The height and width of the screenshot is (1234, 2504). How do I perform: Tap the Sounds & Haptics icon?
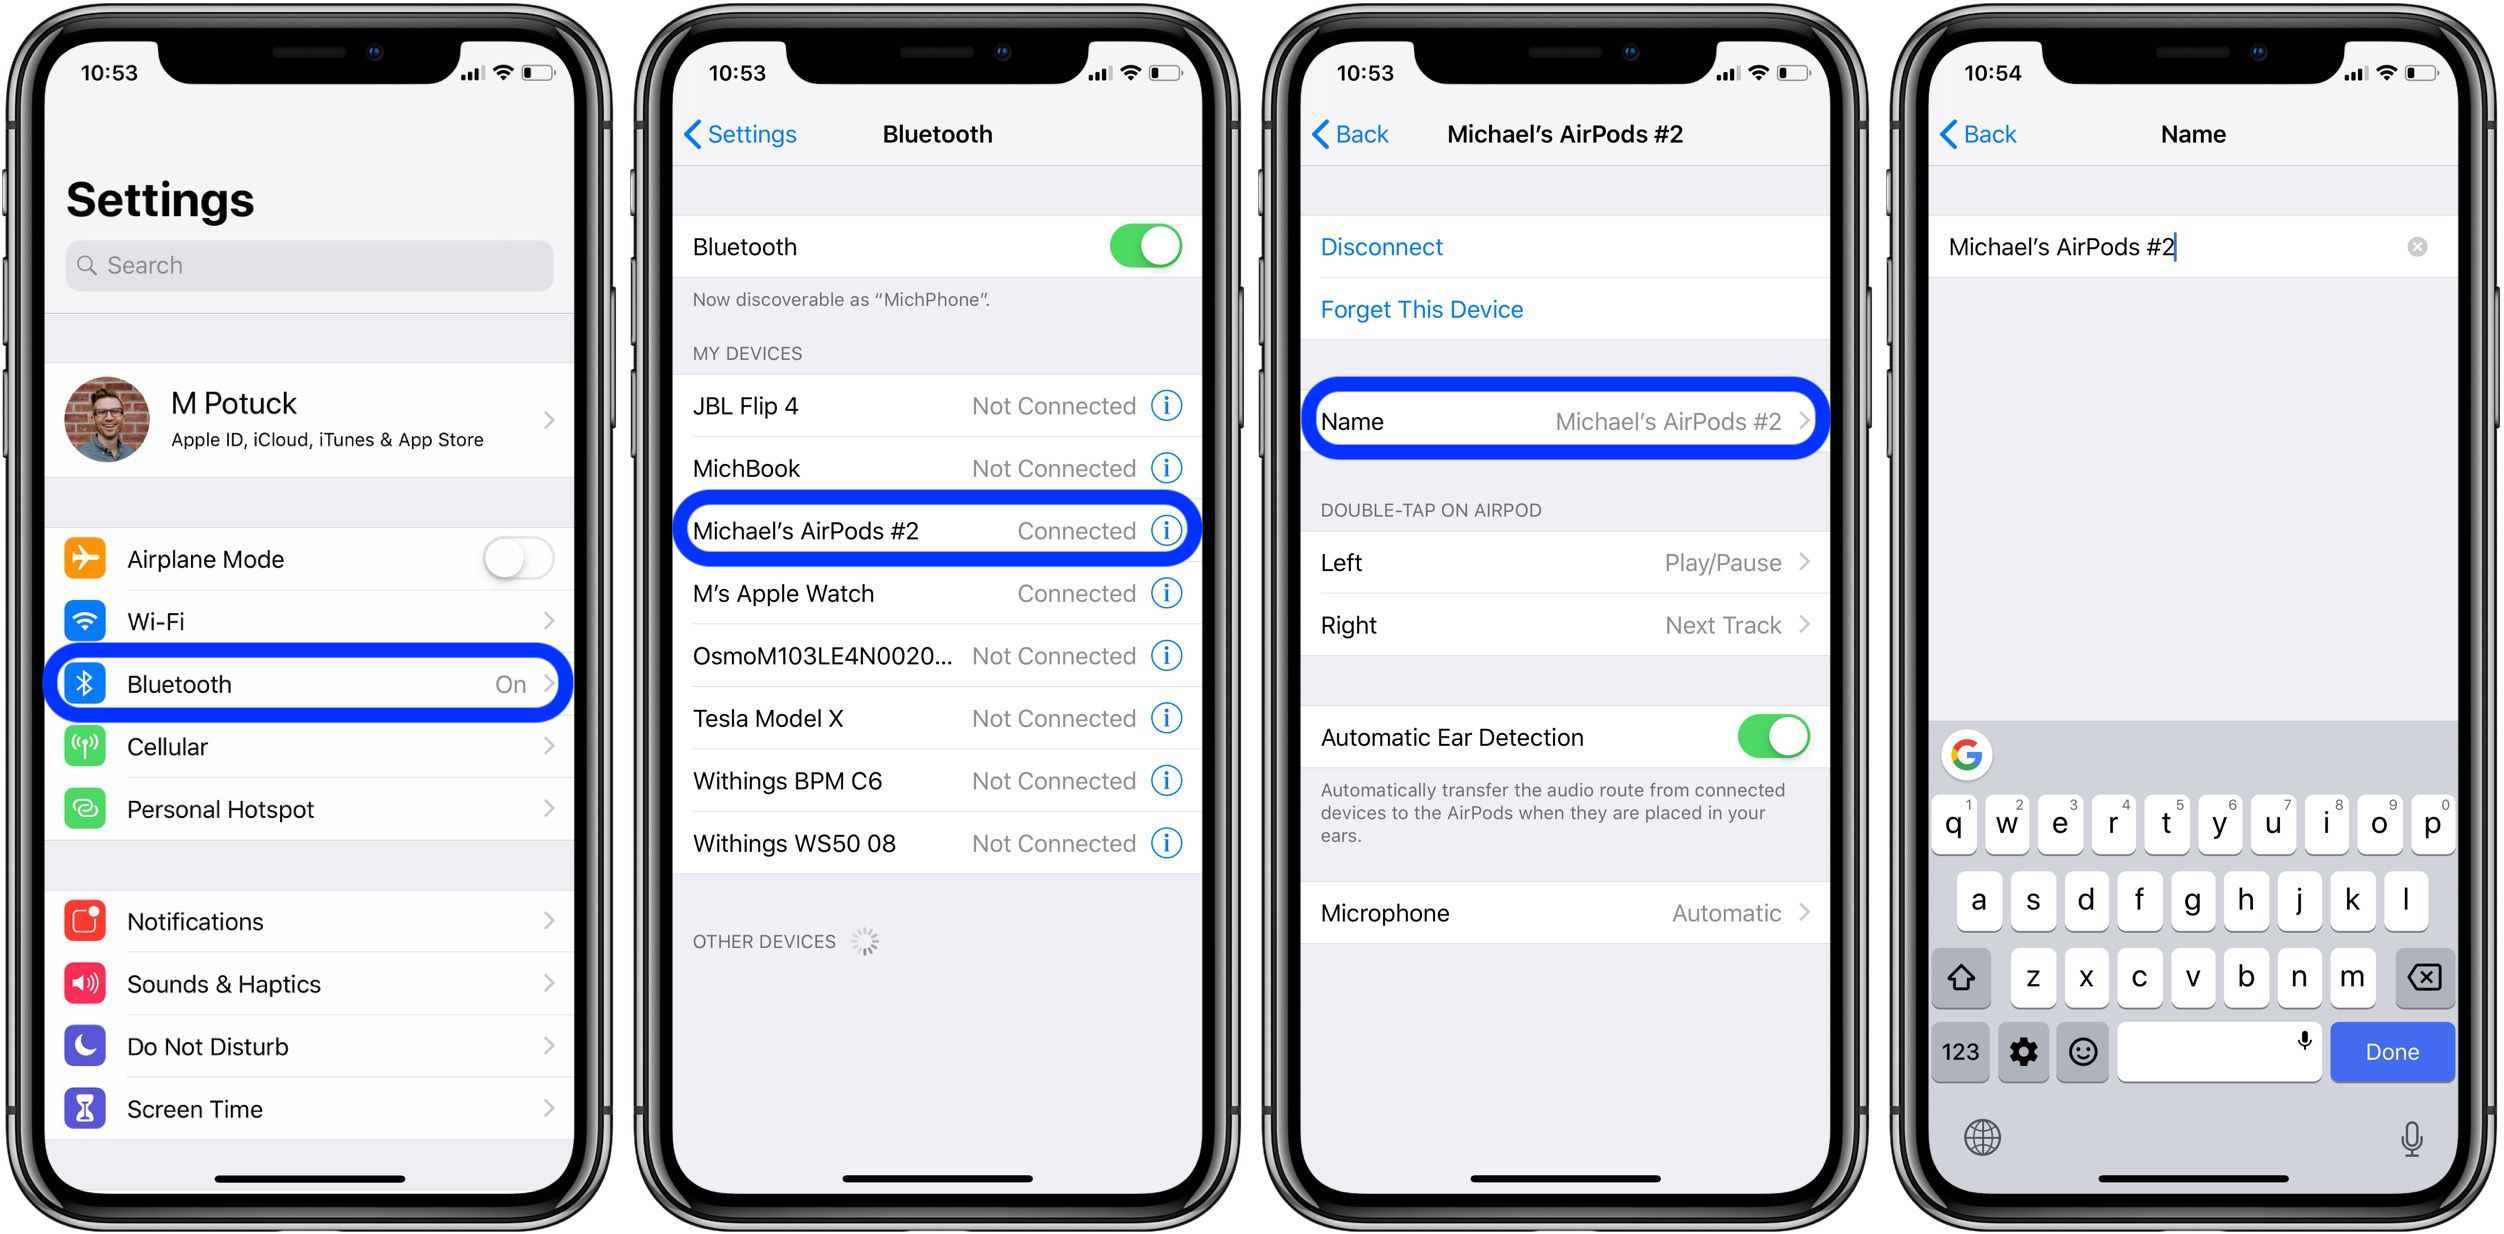[x=83, y=987]
